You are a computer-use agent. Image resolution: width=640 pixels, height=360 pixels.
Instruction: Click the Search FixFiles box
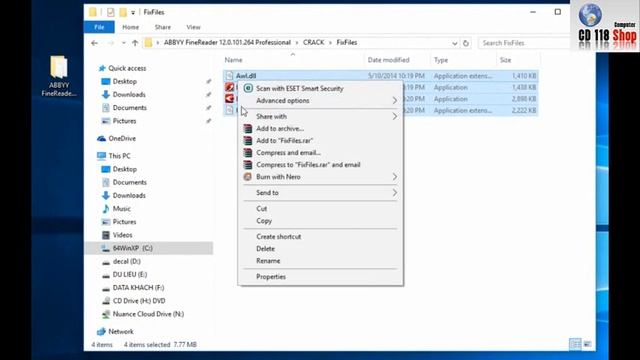524,43
